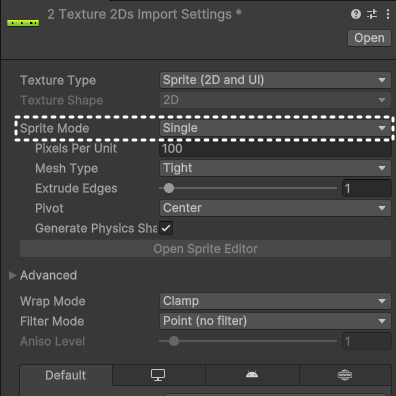Open the Pivot dropdown
Screen dimensions: 396x396
pyautogui.click(x=275, y=208)
